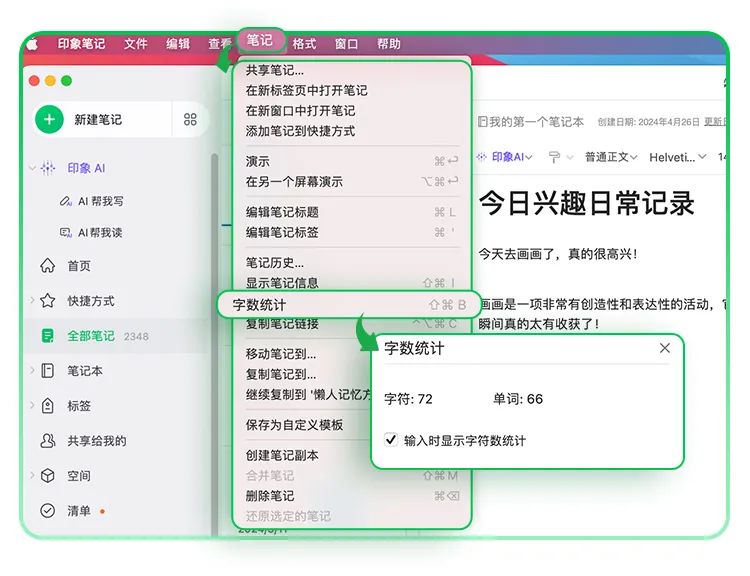The image size is (750, 576).
Task: Open the Apple menu
Action: coord(33,44)
